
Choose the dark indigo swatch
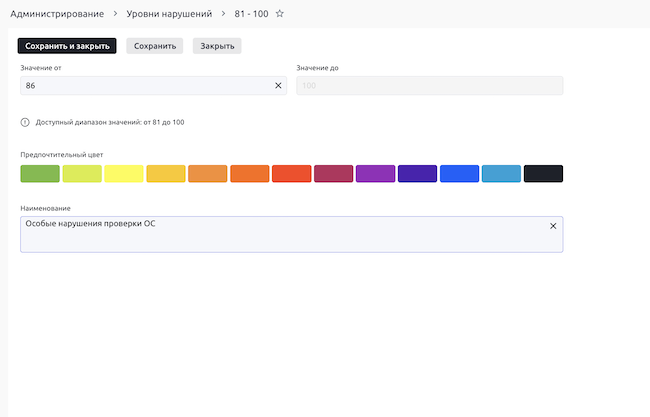(417, 174)
